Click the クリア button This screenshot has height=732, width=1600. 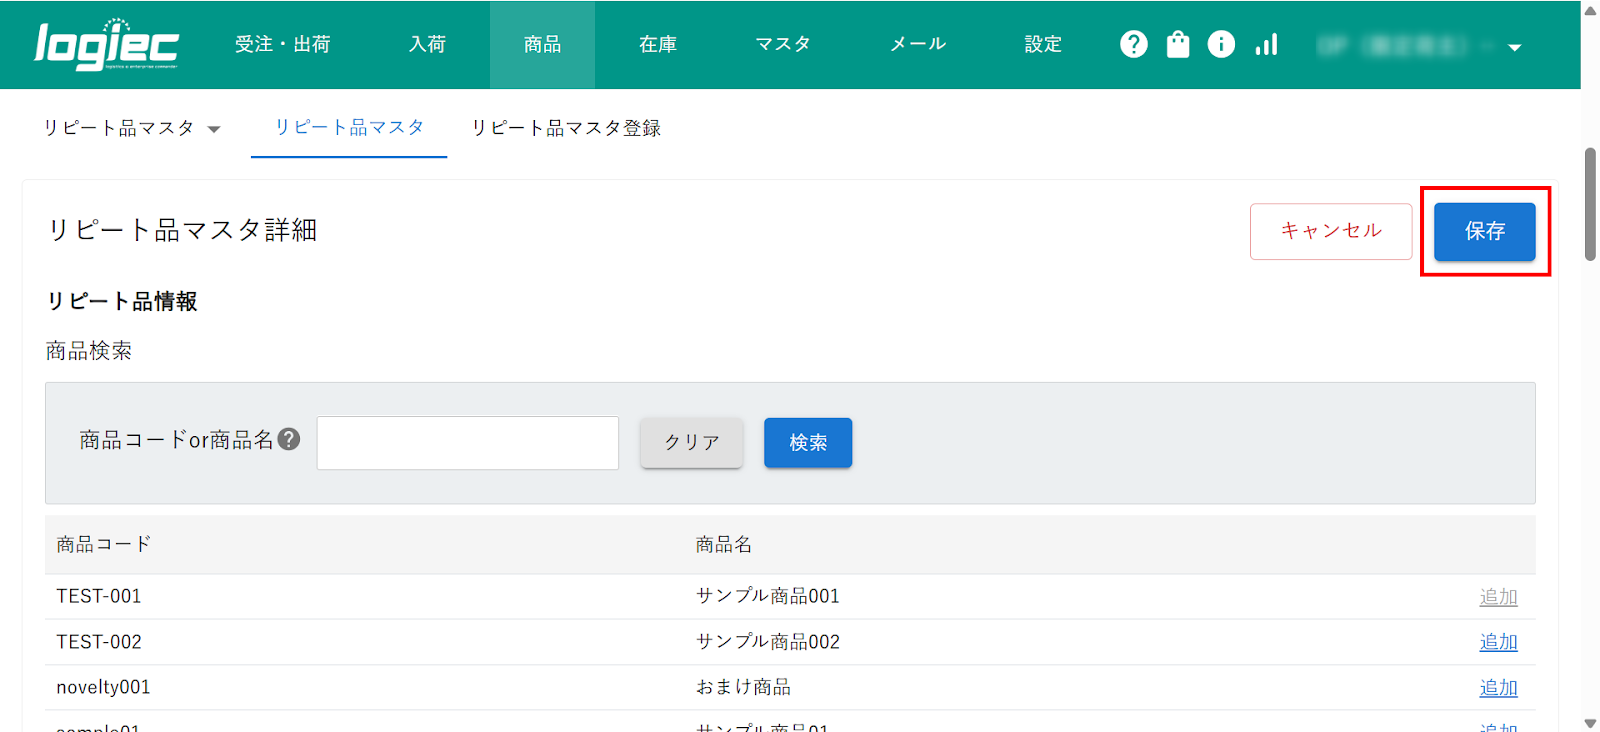click(x=691, y=443)
